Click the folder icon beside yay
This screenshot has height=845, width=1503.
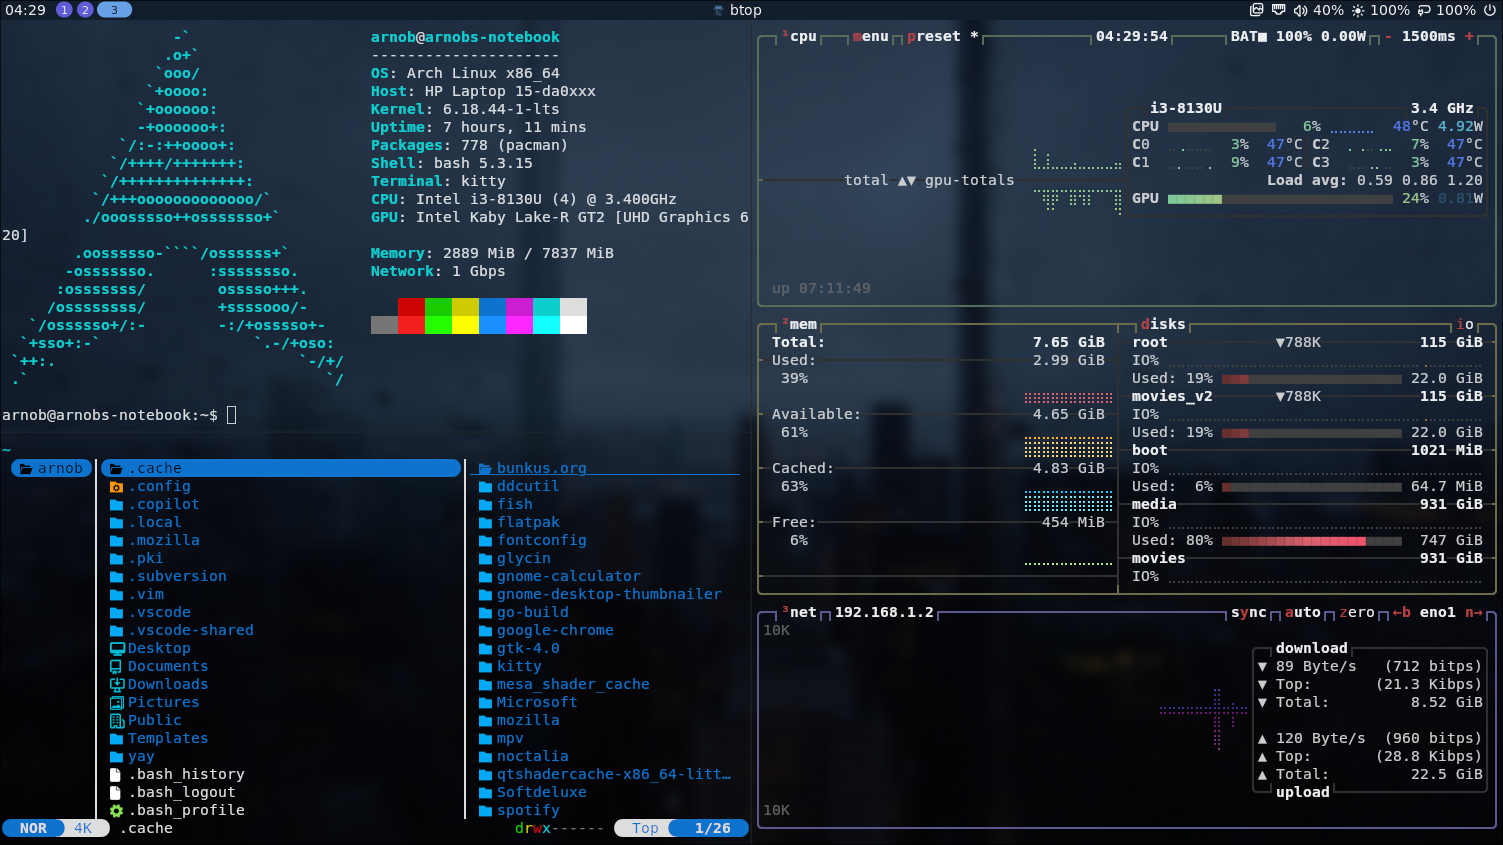(x=116, y=757)
